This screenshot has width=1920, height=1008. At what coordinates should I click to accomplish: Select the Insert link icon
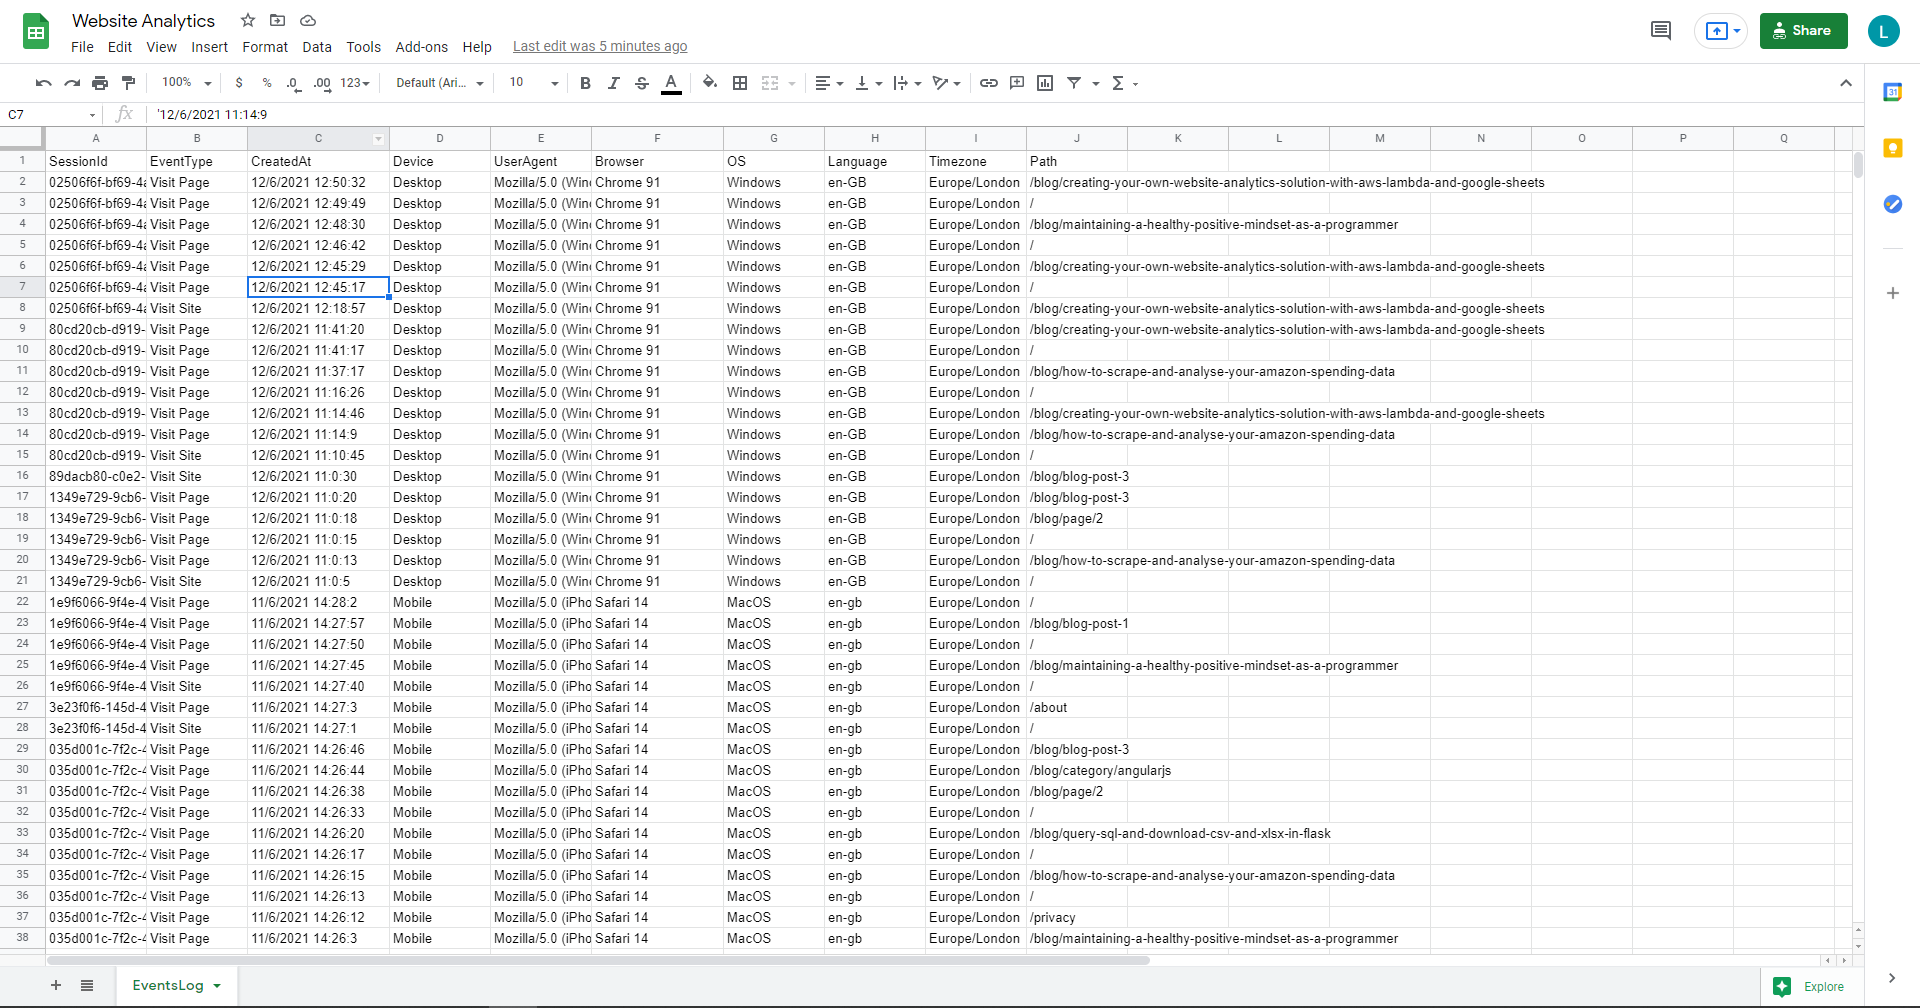coord(989,83)
